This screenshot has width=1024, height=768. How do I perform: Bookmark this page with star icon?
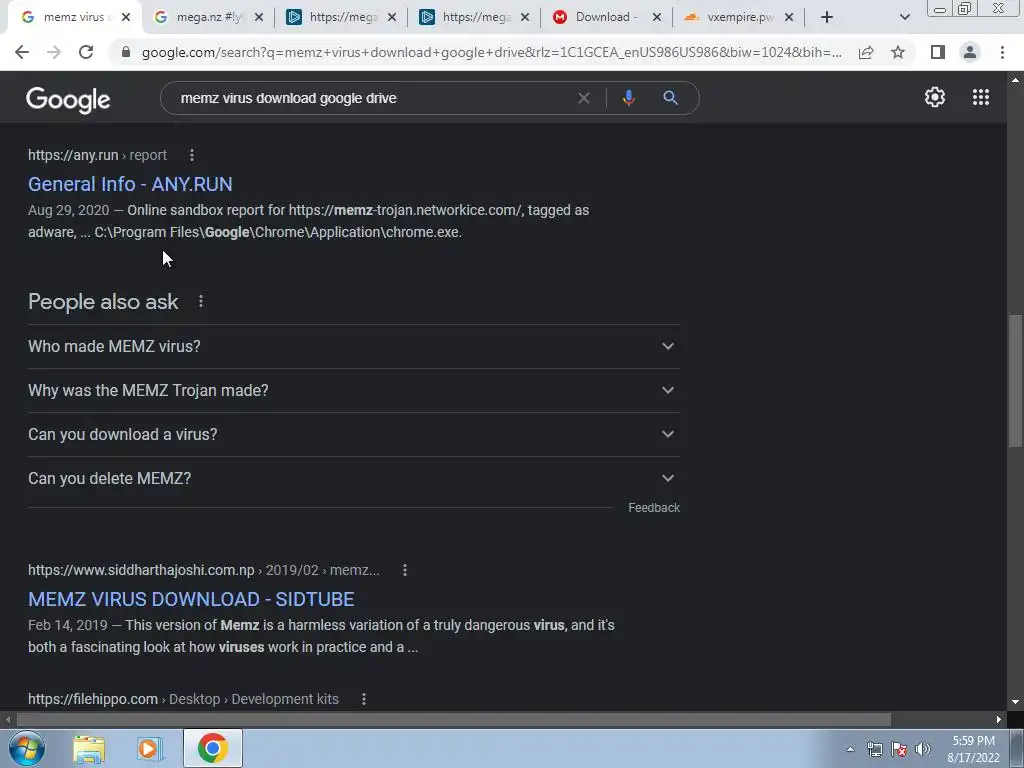898,52
